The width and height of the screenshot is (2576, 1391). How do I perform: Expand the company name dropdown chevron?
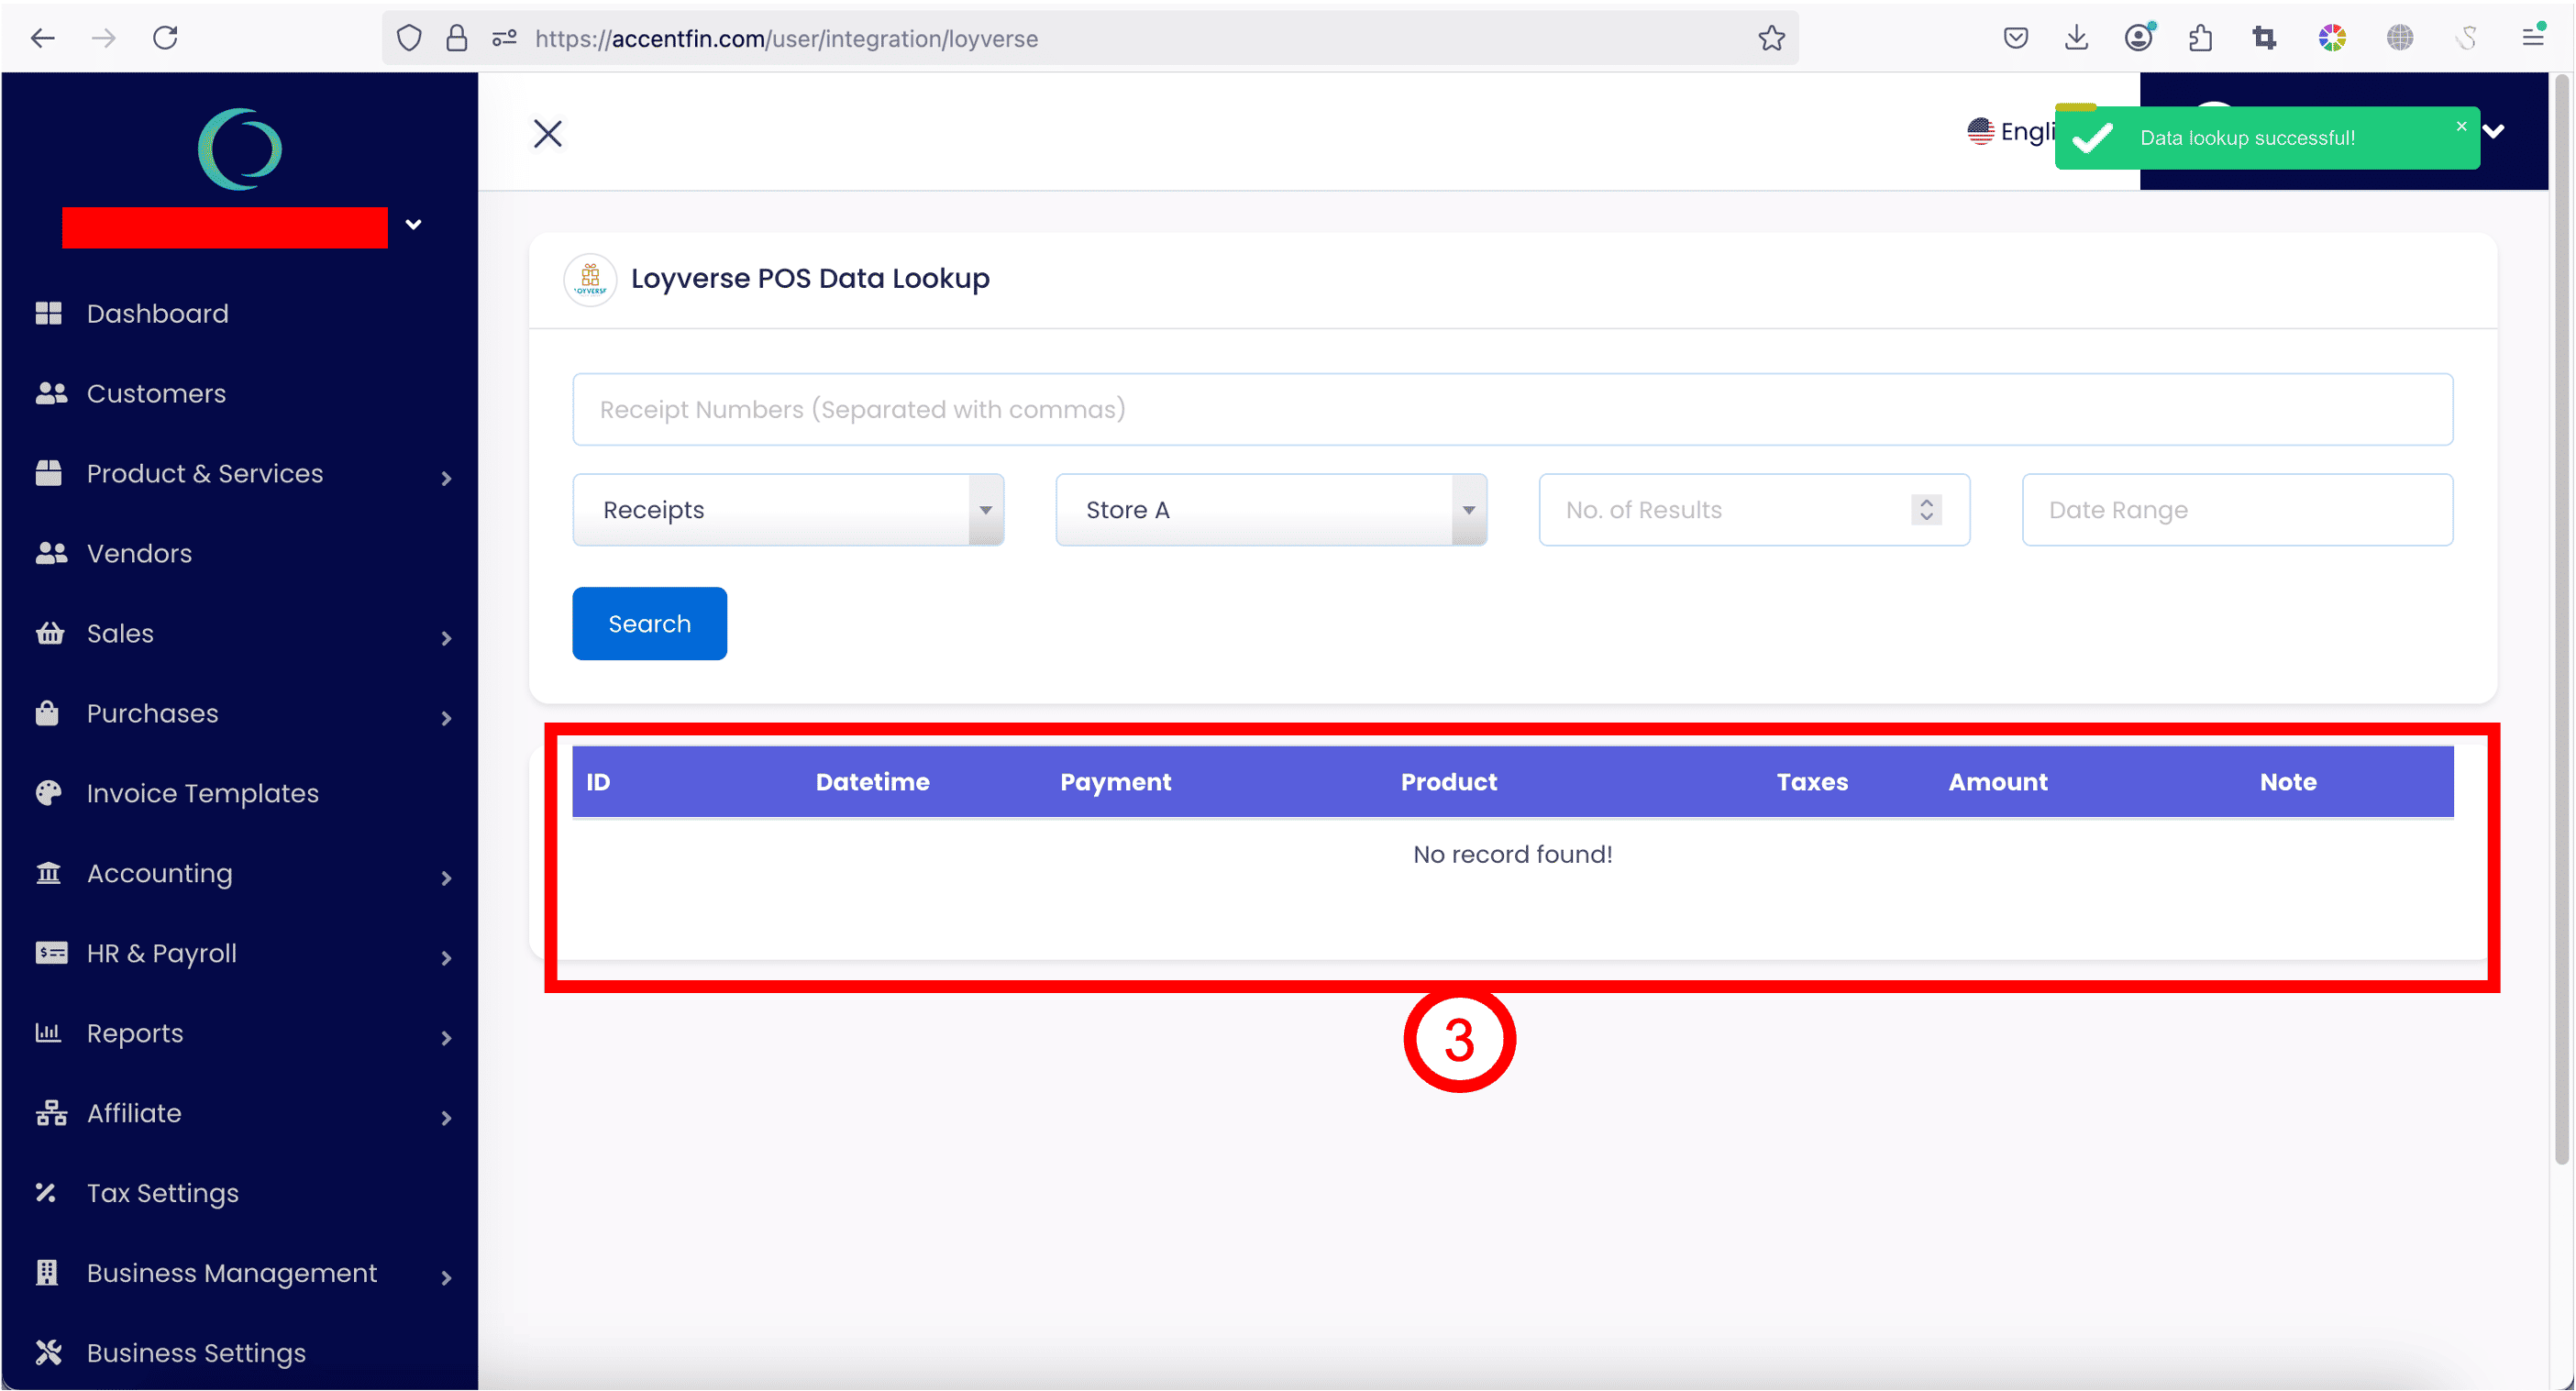point(413,224)
